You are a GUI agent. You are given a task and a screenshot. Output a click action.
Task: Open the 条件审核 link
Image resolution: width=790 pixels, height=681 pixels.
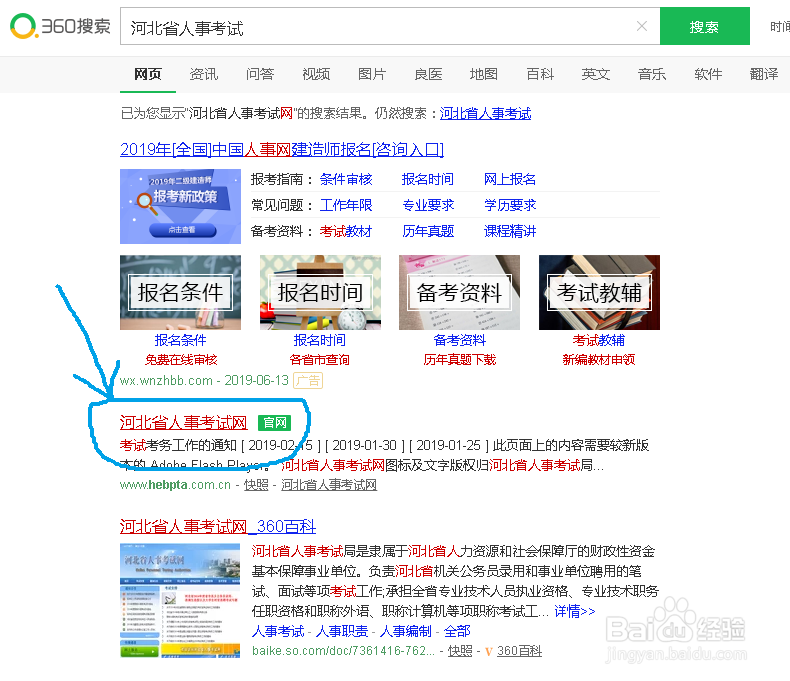pyautogui.click(x=346, y=179)
